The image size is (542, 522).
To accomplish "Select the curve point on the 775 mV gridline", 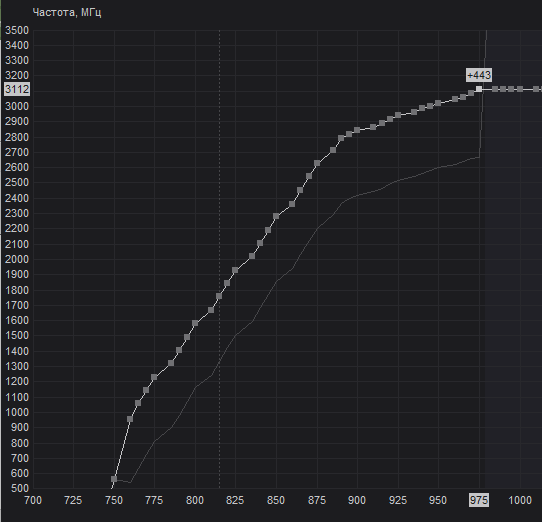I will (154, 377).
